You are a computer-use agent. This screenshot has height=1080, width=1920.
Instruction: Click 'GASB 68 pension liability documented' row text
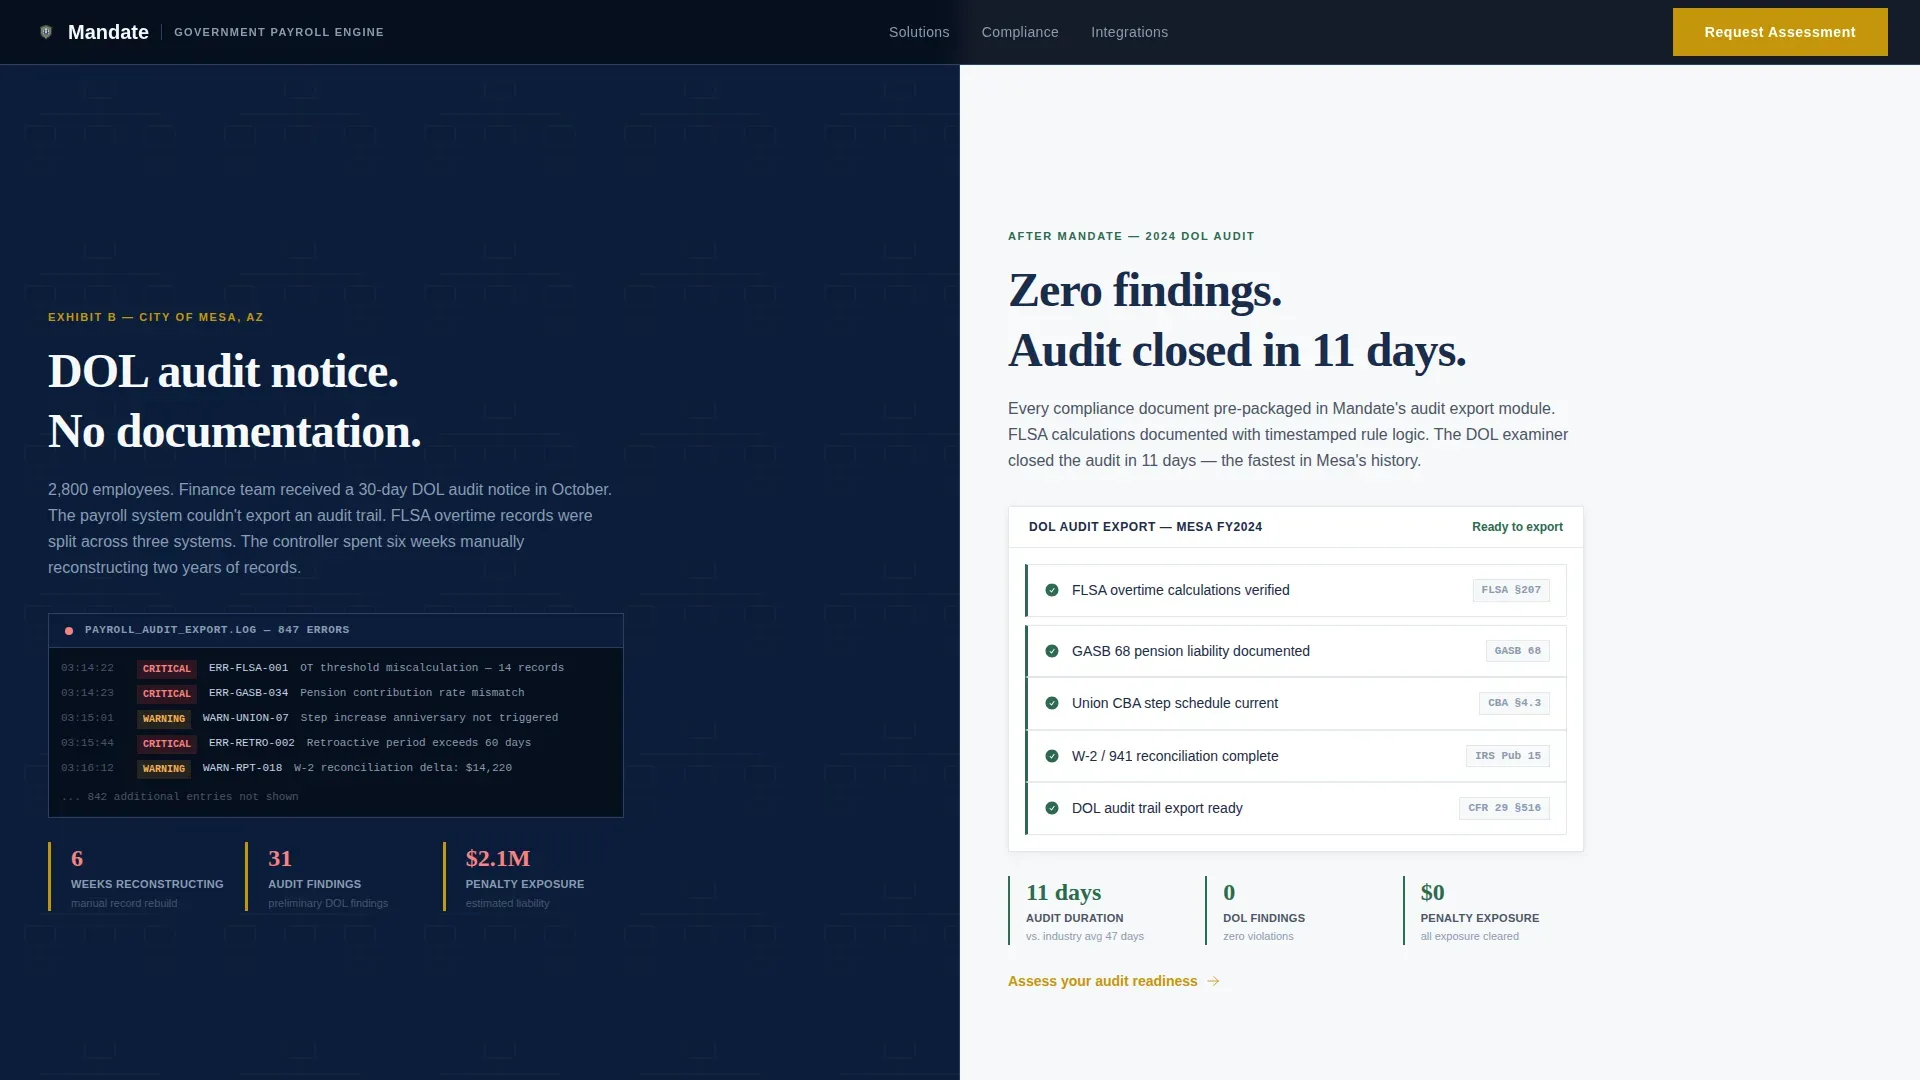[1191, 651]
